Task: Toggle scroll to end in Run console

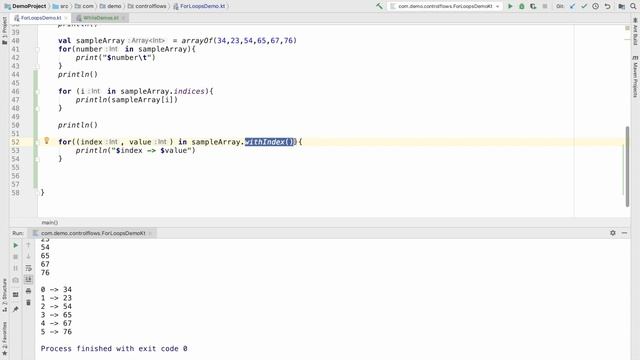Action: tap(28, 280)
